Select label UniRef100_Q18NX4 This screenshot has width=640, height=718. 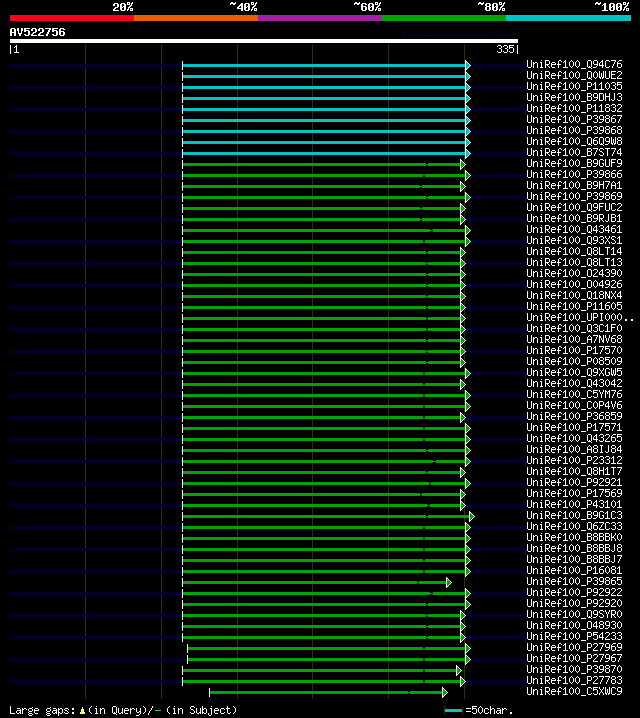coord(574,295)
